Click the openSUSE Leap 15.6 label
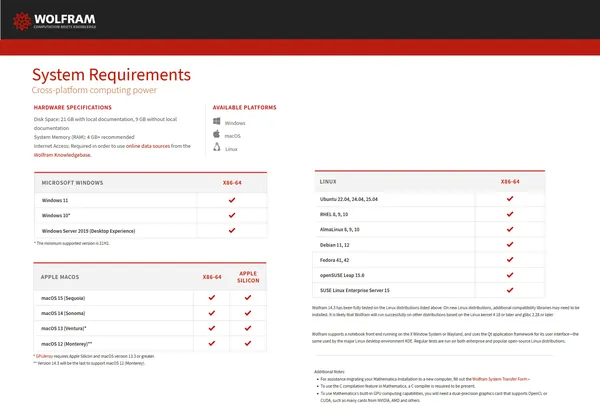This screenshot has height=419, width=600. click(342, 276)
